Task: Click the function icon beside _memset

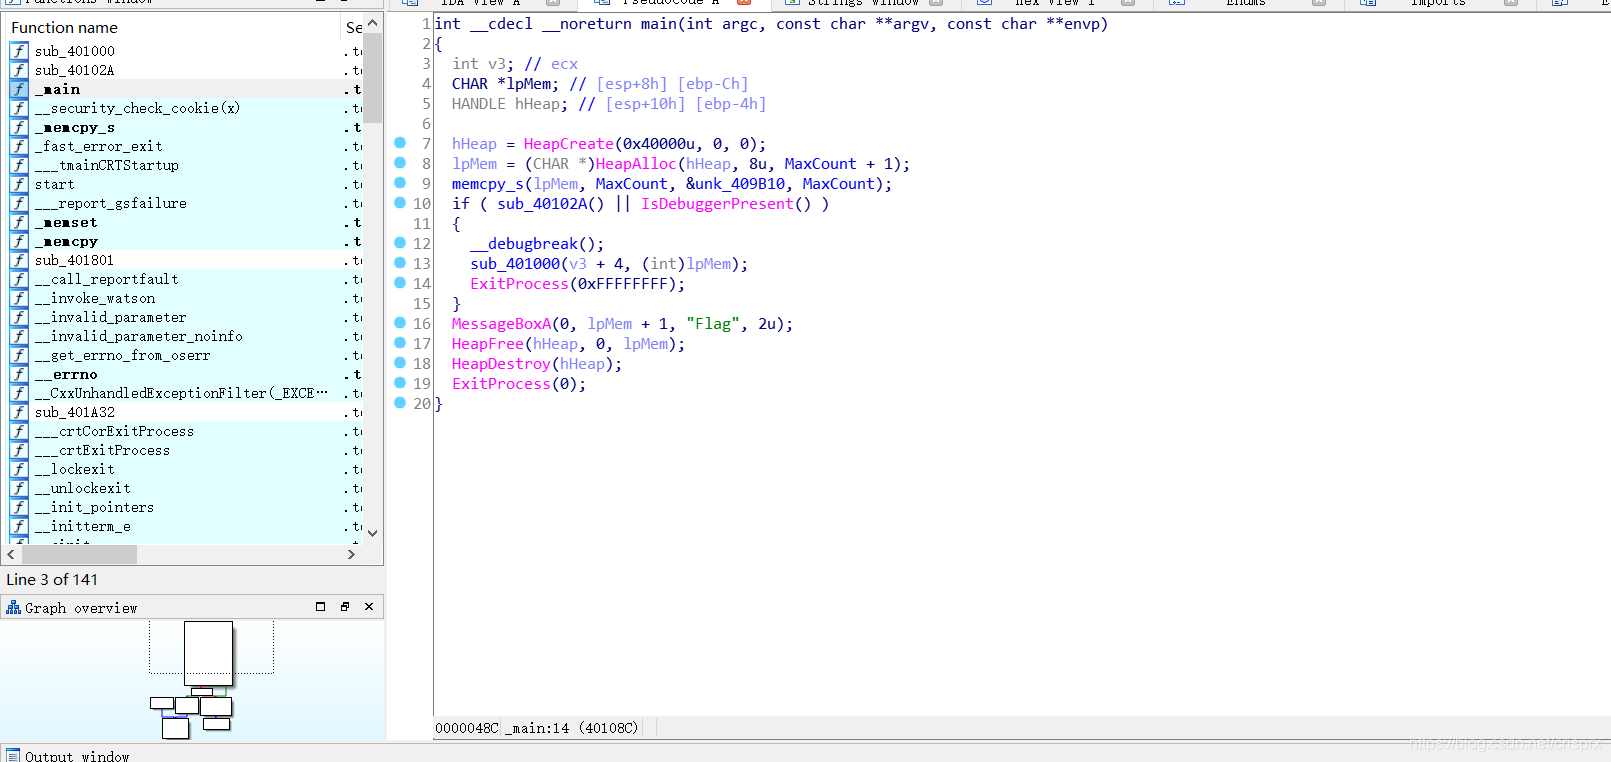Action: tap(19, 222)
